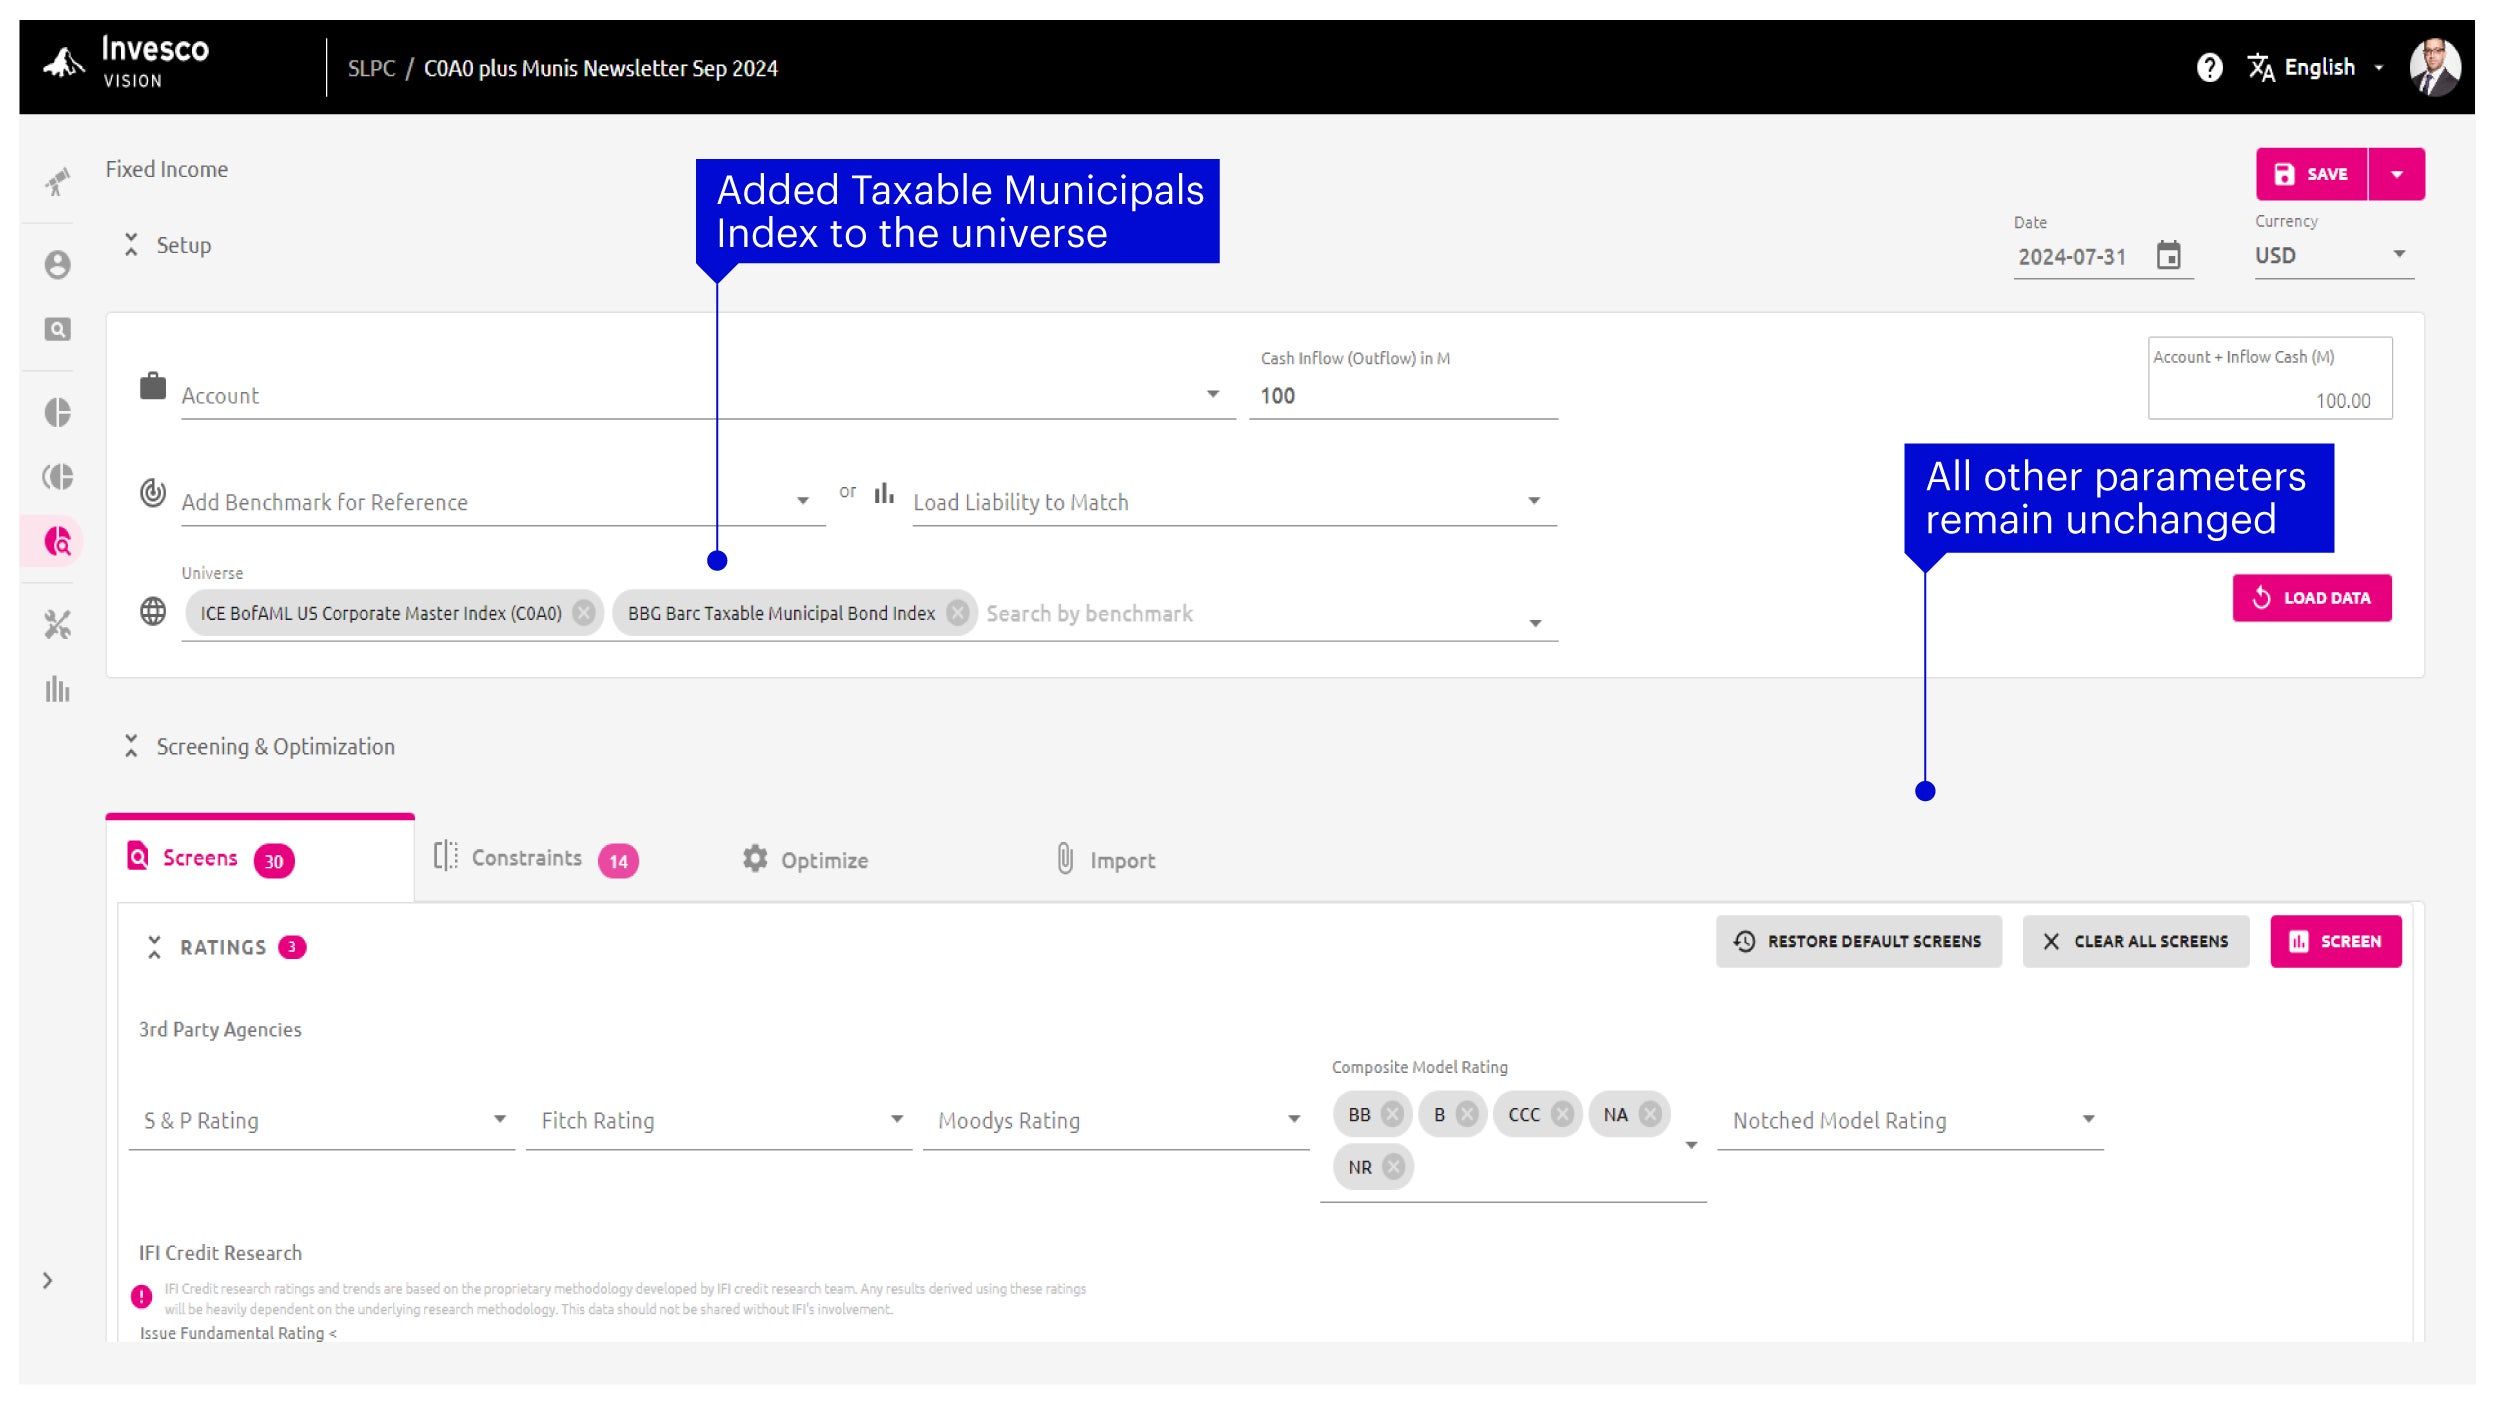Image resolution: width=2496 pixels, height=1404 pixels.
Task: Open the tools wrench sidebar icon
Action: pos(57,625)
